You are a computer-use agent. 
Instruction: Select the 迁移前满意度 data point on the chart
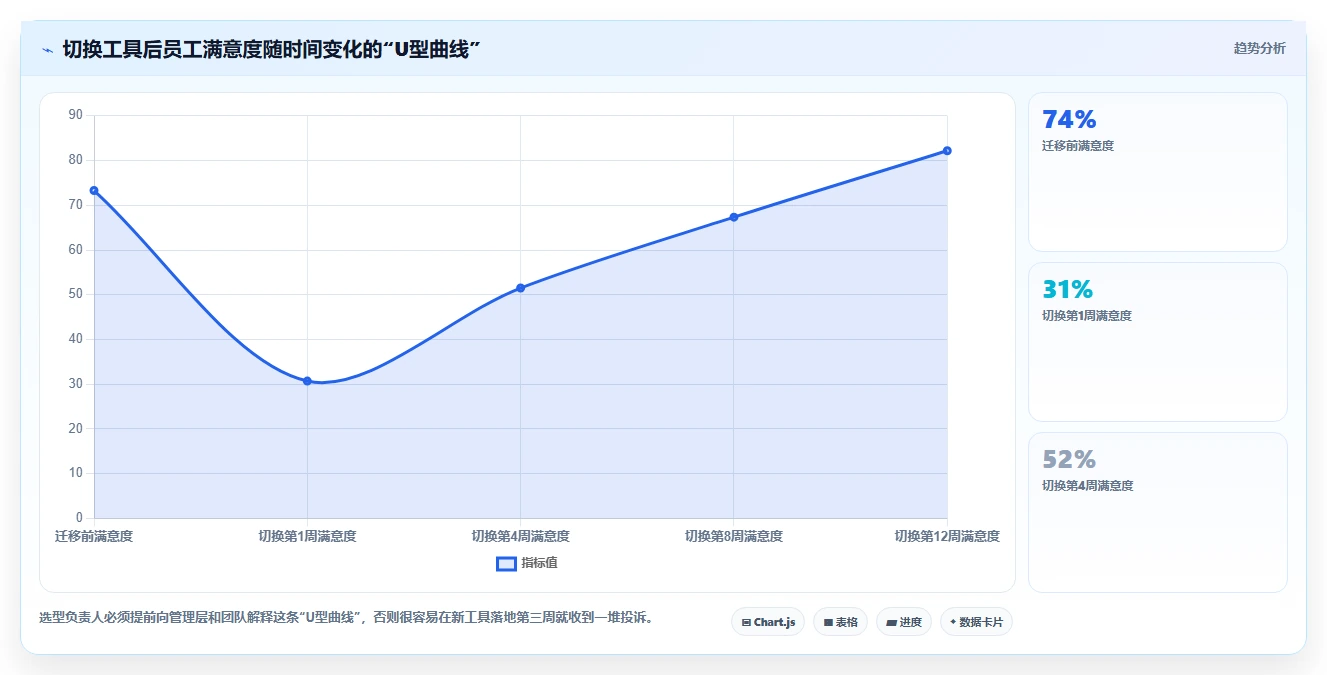tap(94, 190)
